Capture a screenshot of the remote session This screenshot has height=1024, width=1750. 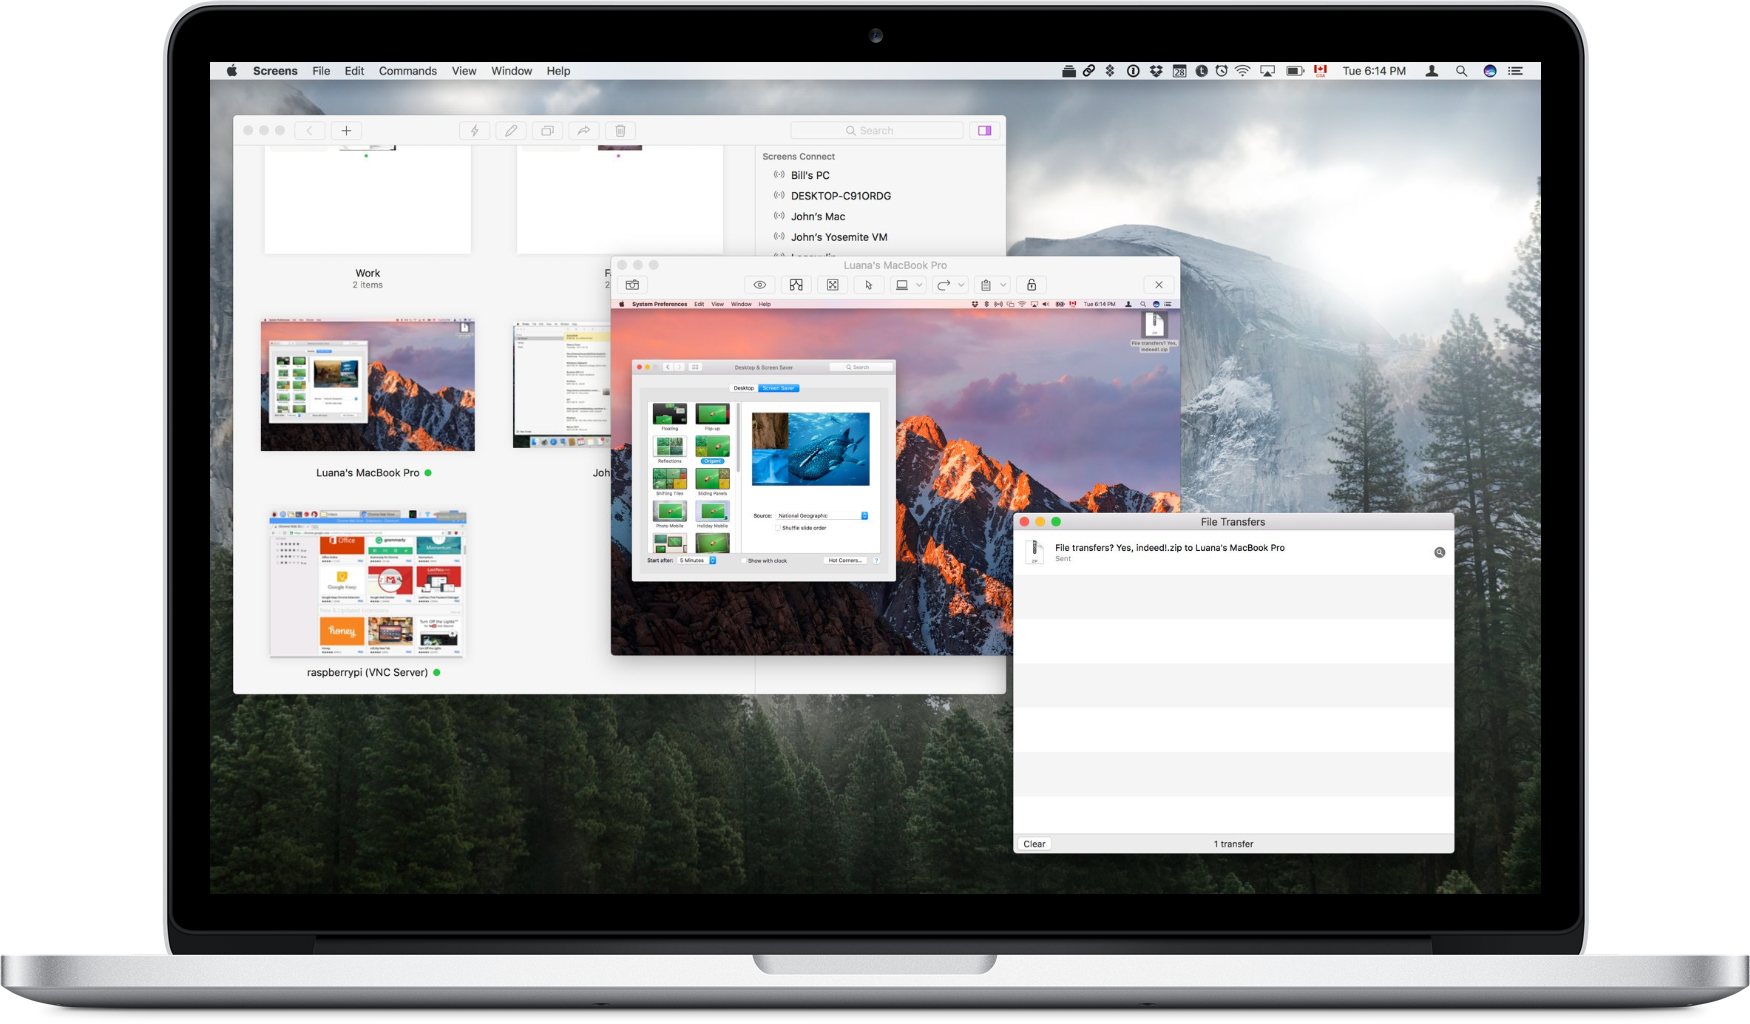(x=632, y=284)
